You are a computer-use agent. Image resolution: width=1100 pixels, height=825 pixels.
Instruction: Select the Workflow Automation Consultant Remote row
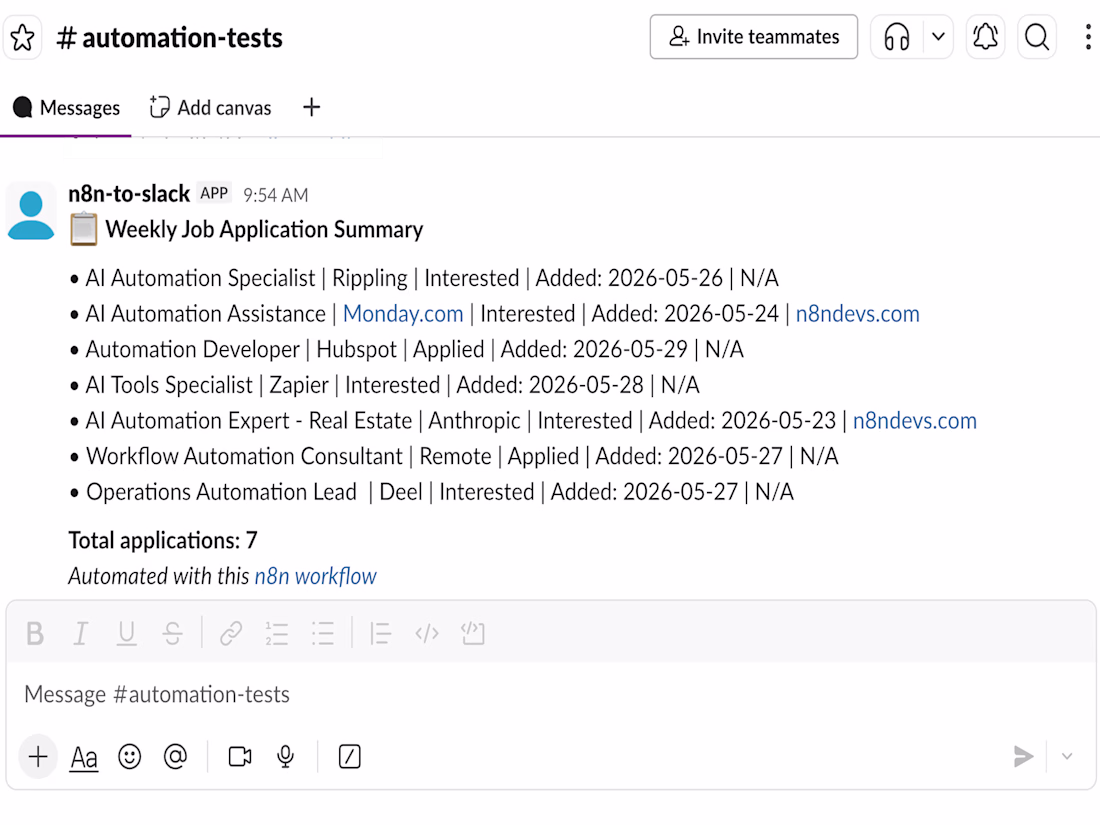pos(454,456)
